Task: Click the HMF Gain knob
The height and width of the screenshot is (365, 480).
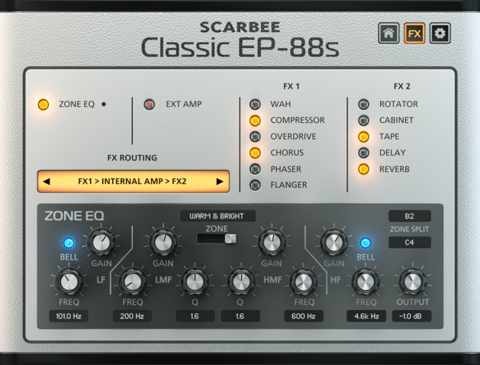Action: tap(272, 243)
